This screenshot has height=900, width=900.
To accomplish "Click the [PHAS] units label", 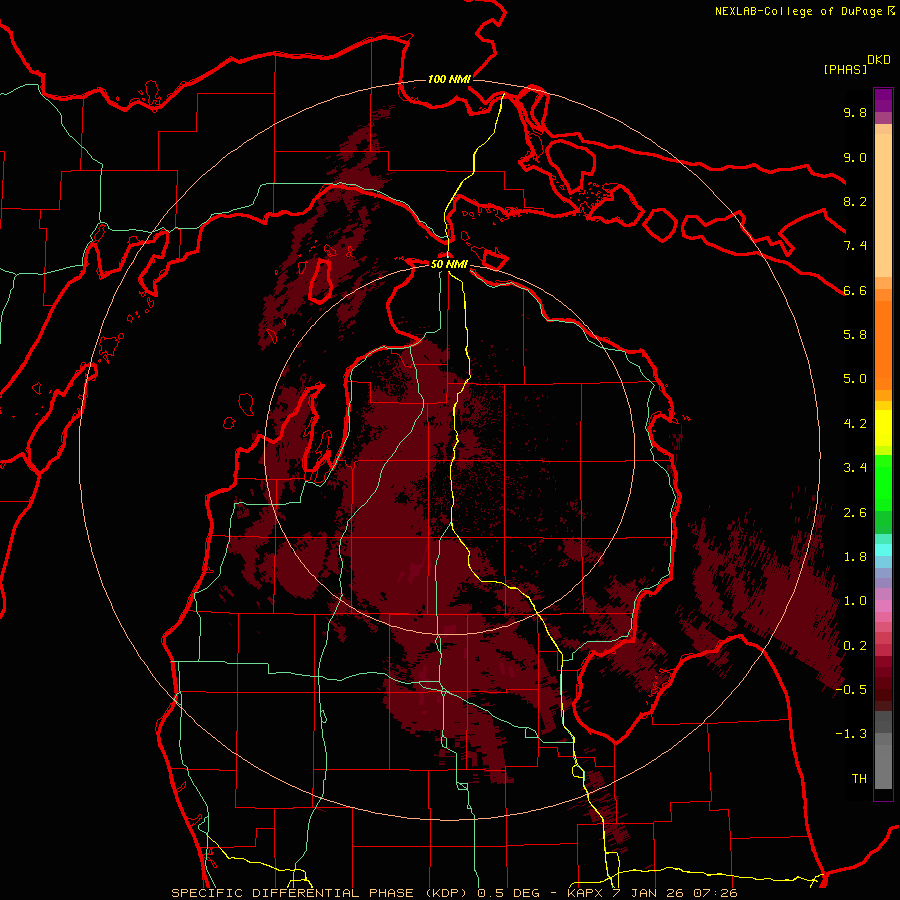I will pos(845,70).
